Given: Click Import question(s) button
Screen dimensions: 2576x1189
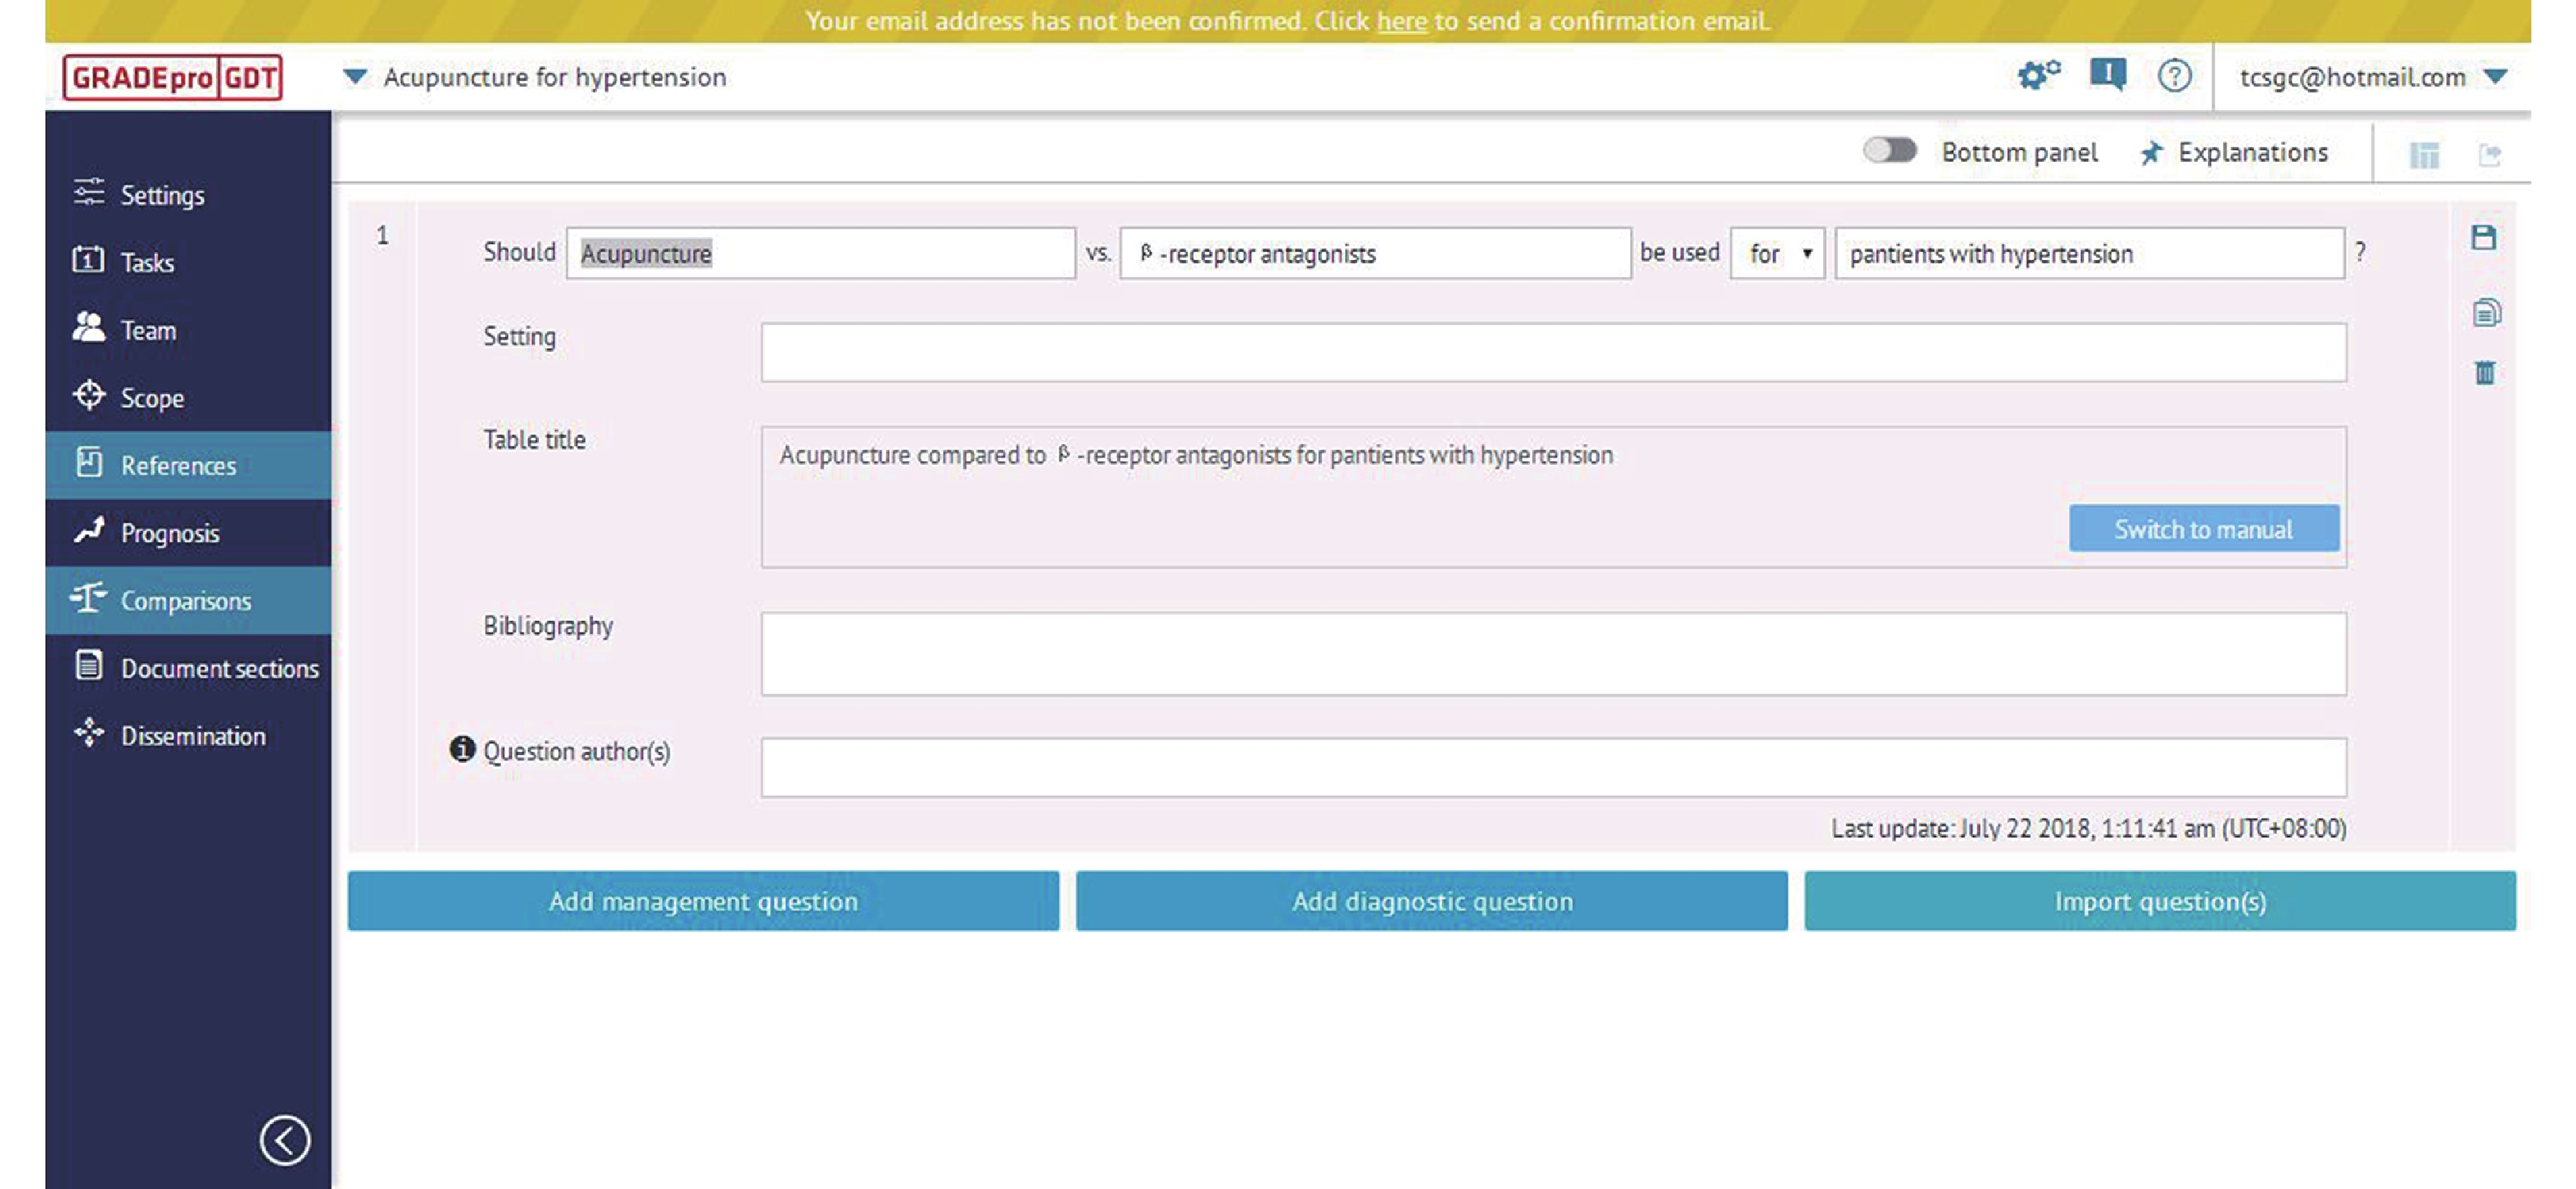Looking at the screenshot, I should tap(2160, 901).
